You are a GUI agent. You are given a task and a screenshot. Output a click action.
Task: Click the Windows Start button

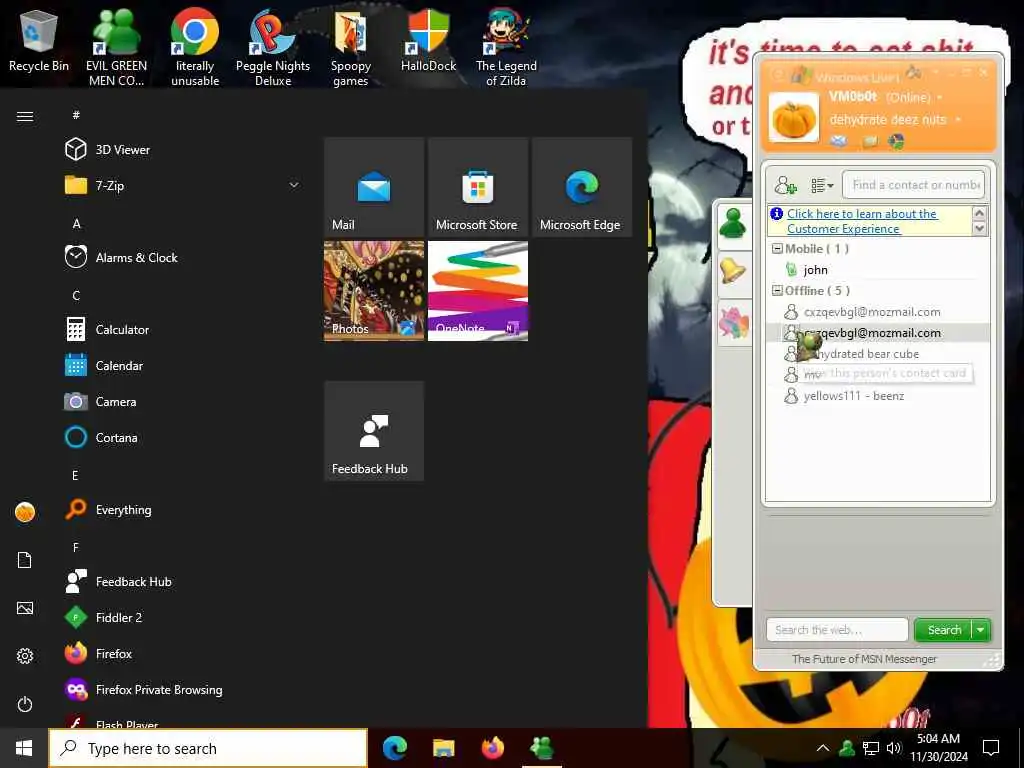24,748
